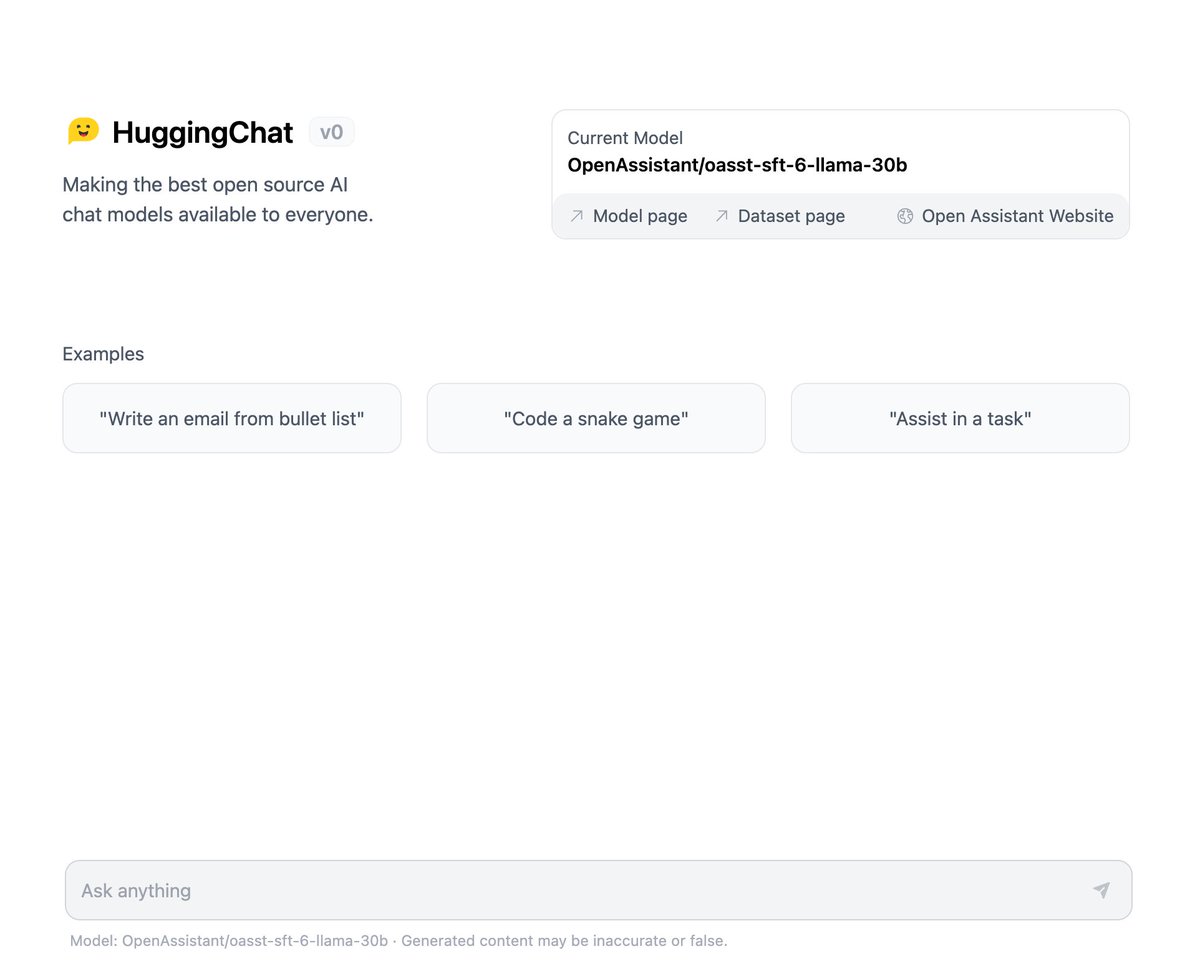
Task: Click the arrow icon beside Dataset page
Action: pyautogui.click(x=721, y=216)
